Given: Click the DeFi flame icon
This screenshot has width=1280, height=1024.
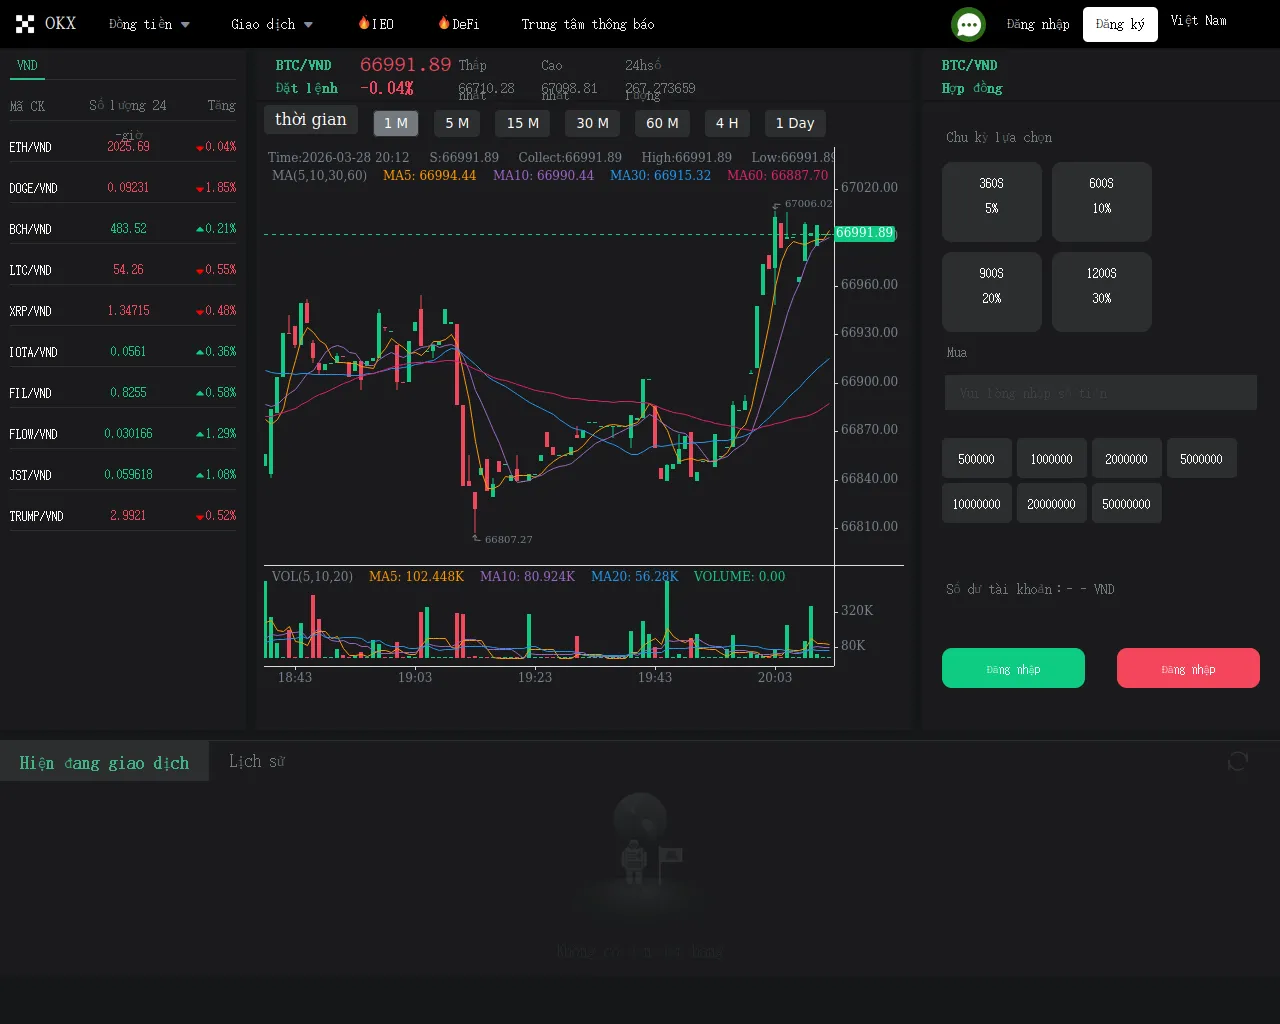Looking at the screenshot, I should click(444, 23).
